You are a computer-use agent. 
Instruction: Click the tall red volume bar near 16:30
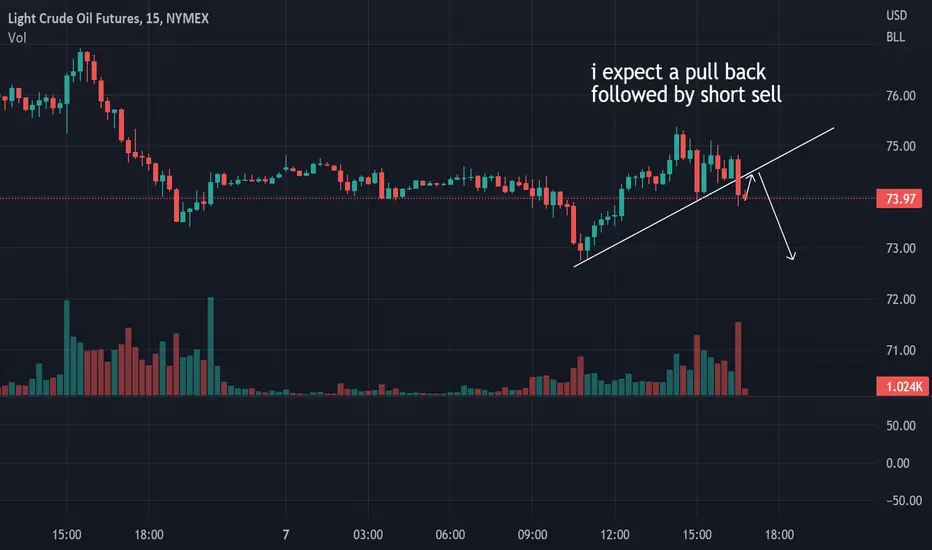click(738, 359)
